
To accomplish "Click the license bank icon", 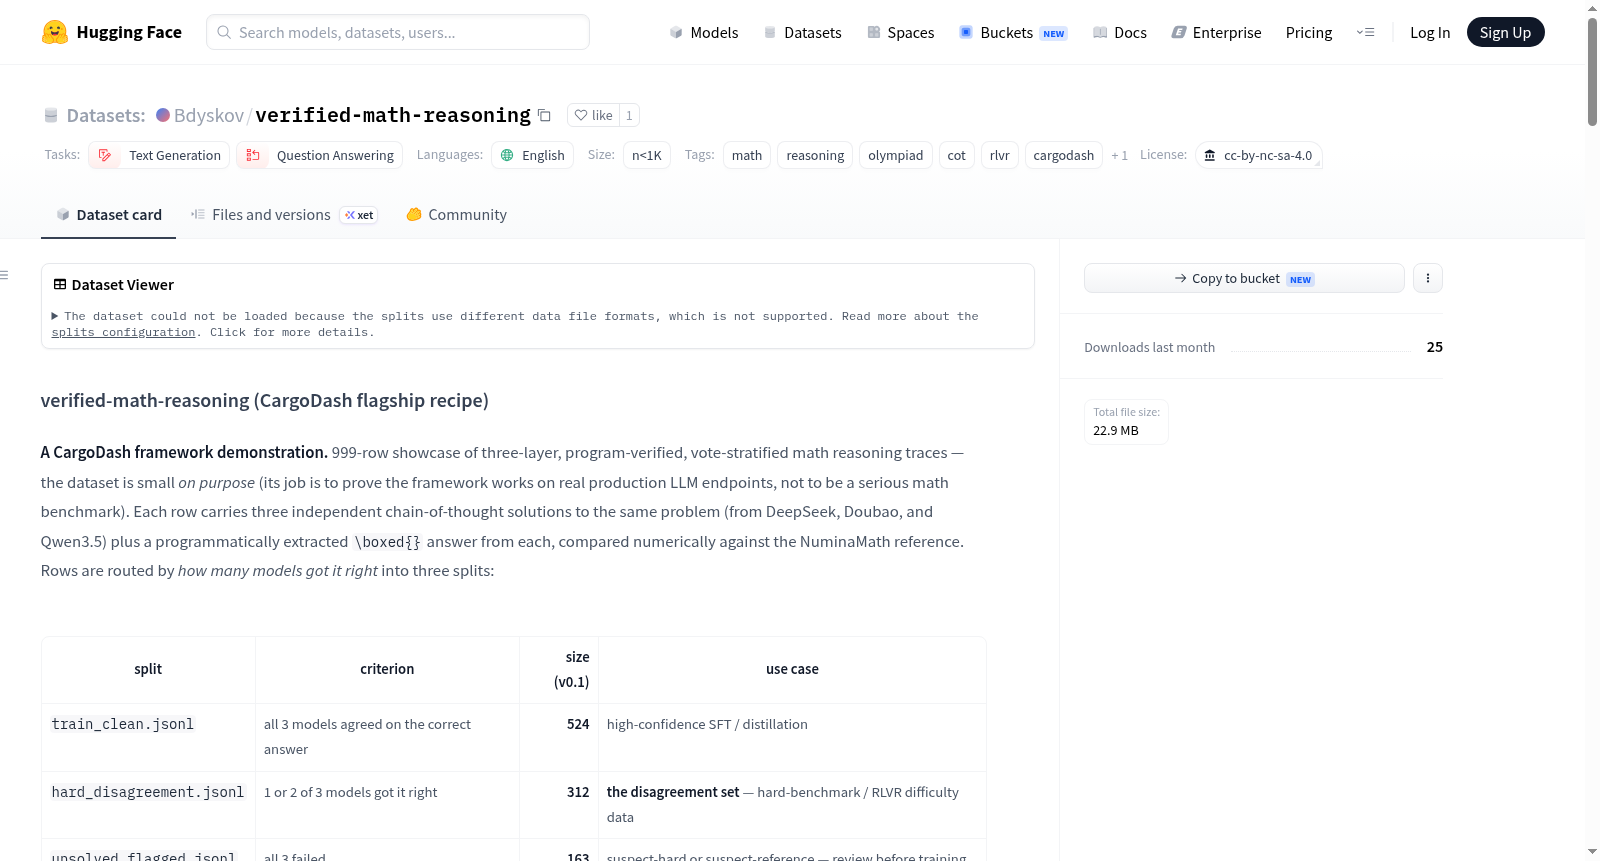I will 1210,155.
